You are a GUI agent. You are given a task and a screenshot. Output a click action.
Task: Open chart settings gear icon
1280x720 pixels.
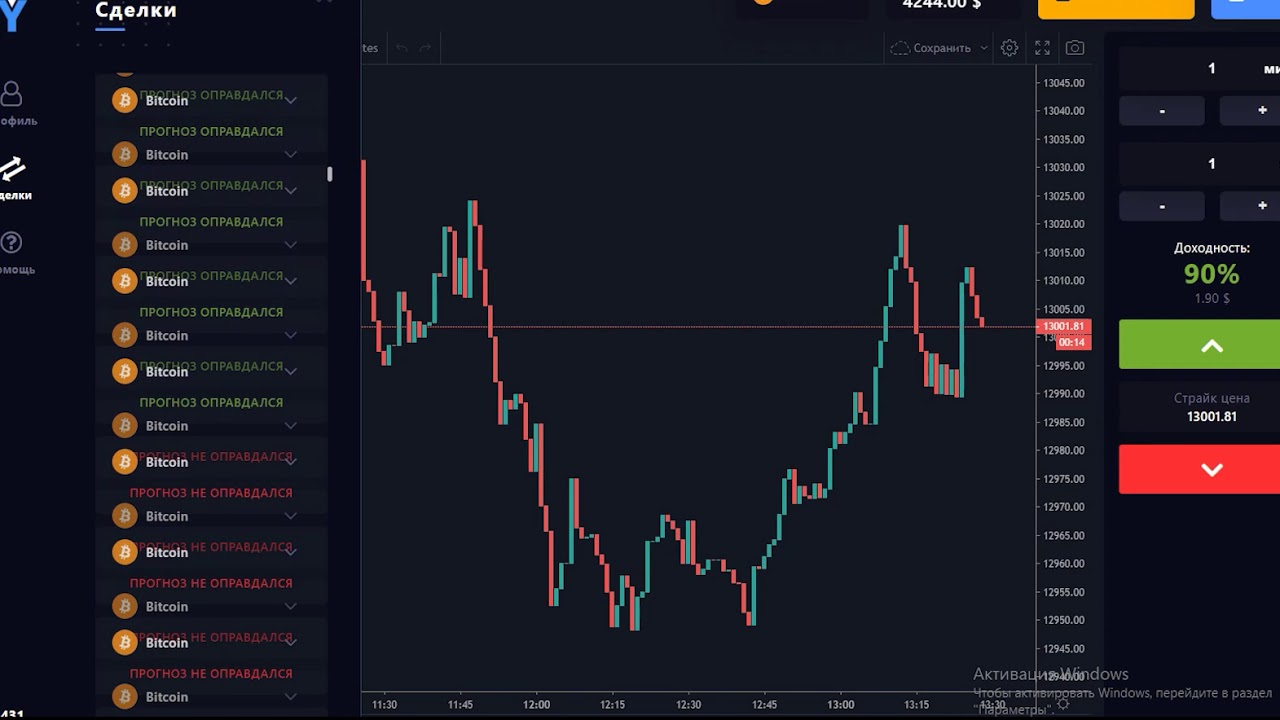(1010, 48)
